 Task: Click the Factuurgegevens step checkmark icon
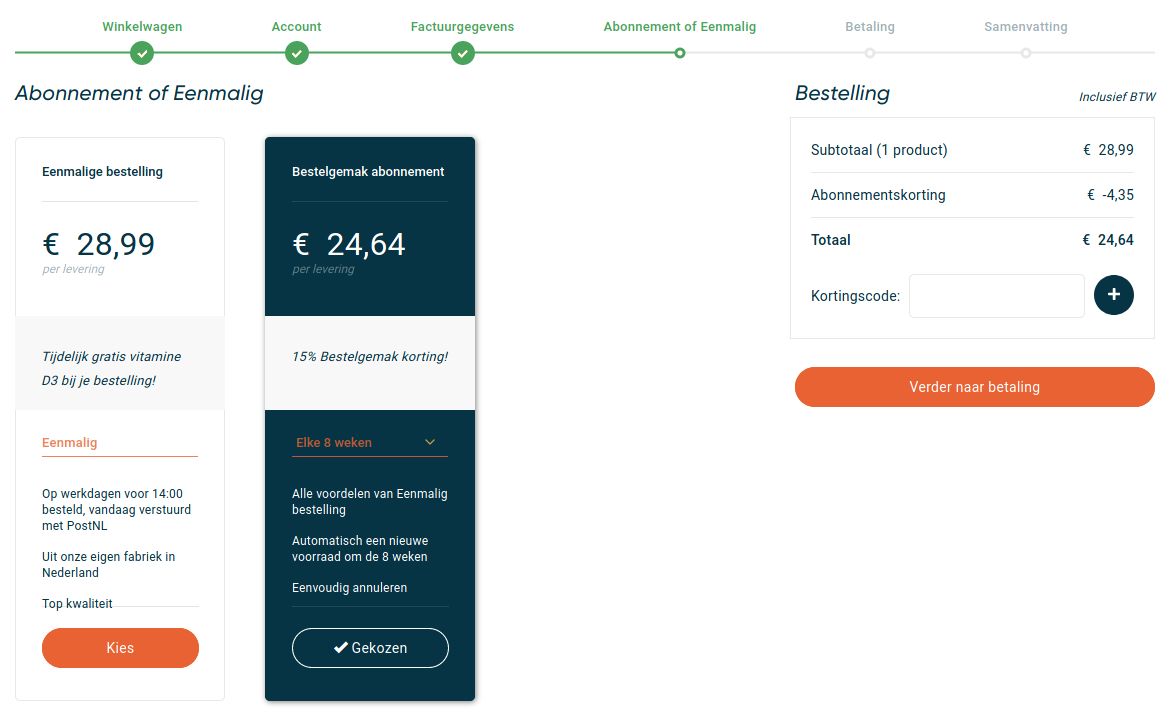click(463, 53)
